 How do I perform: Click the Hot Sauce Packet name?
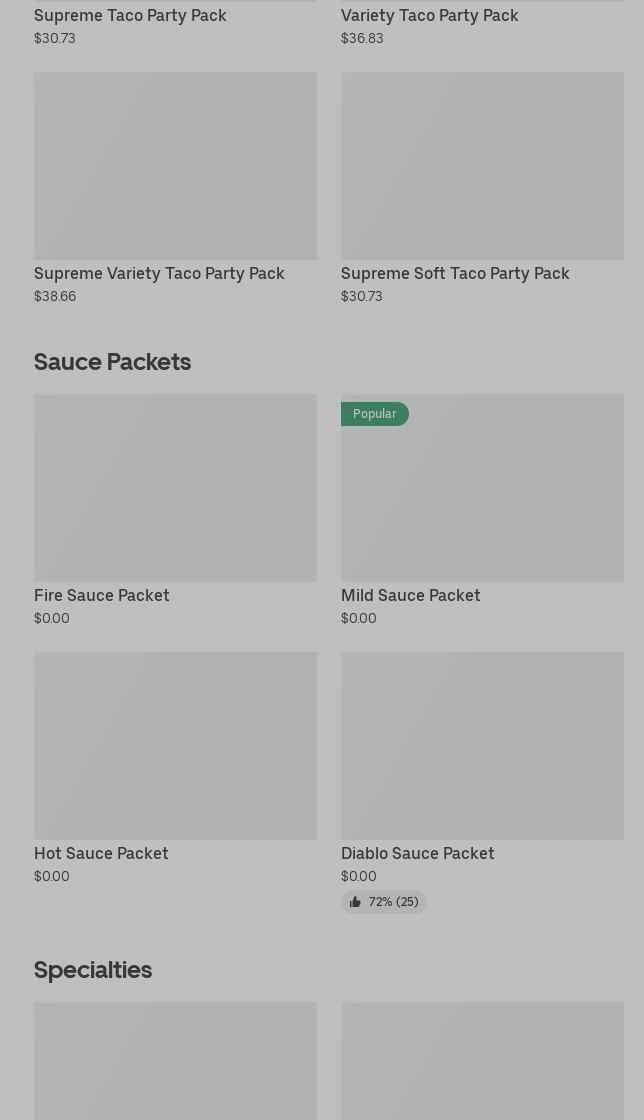pyautogui.click(x=101, y=853)
